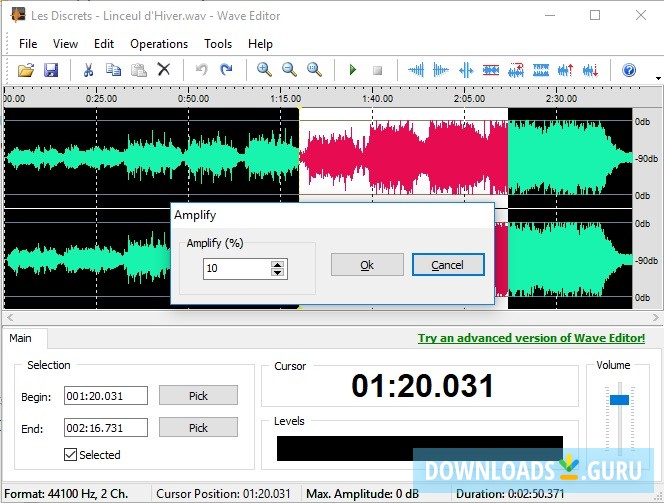This screenshot has height=503, width=664.
Task: Click the Cut scissors icon
Action: pos(88,70)
